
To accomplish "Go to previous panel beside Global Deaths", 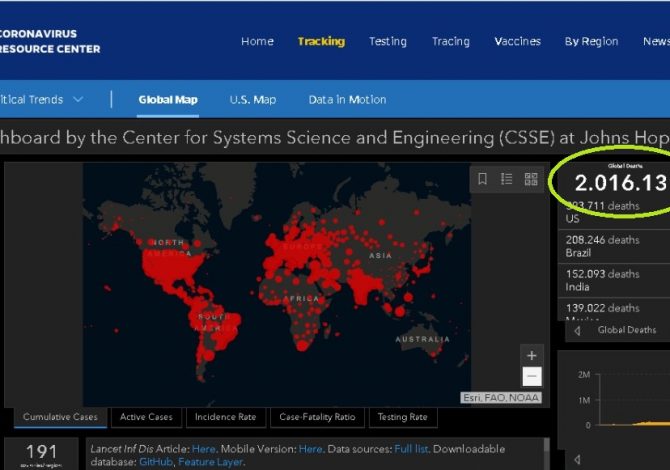I will (x=577, y=331).
